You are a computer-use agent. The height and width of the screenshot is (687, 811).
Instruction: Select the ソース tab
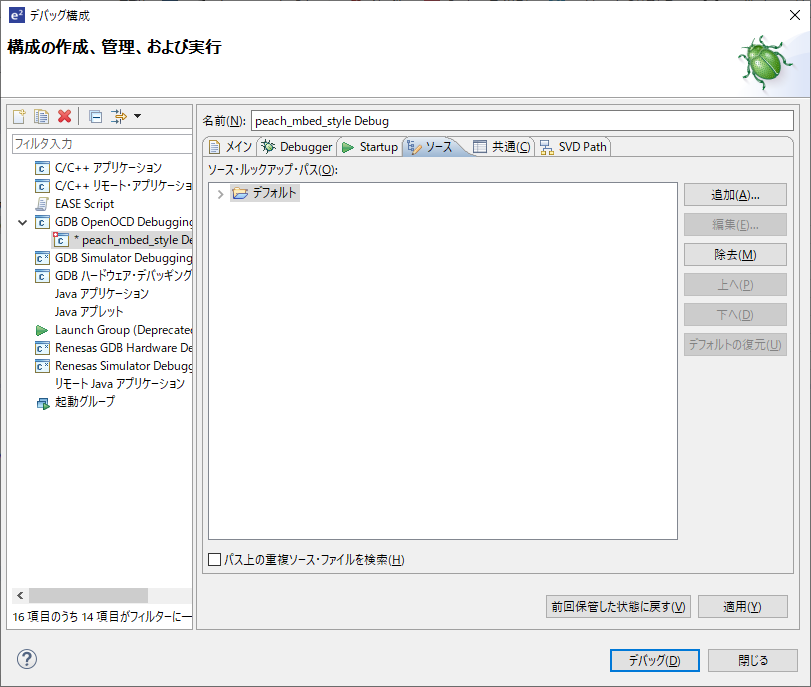[430, 147]
